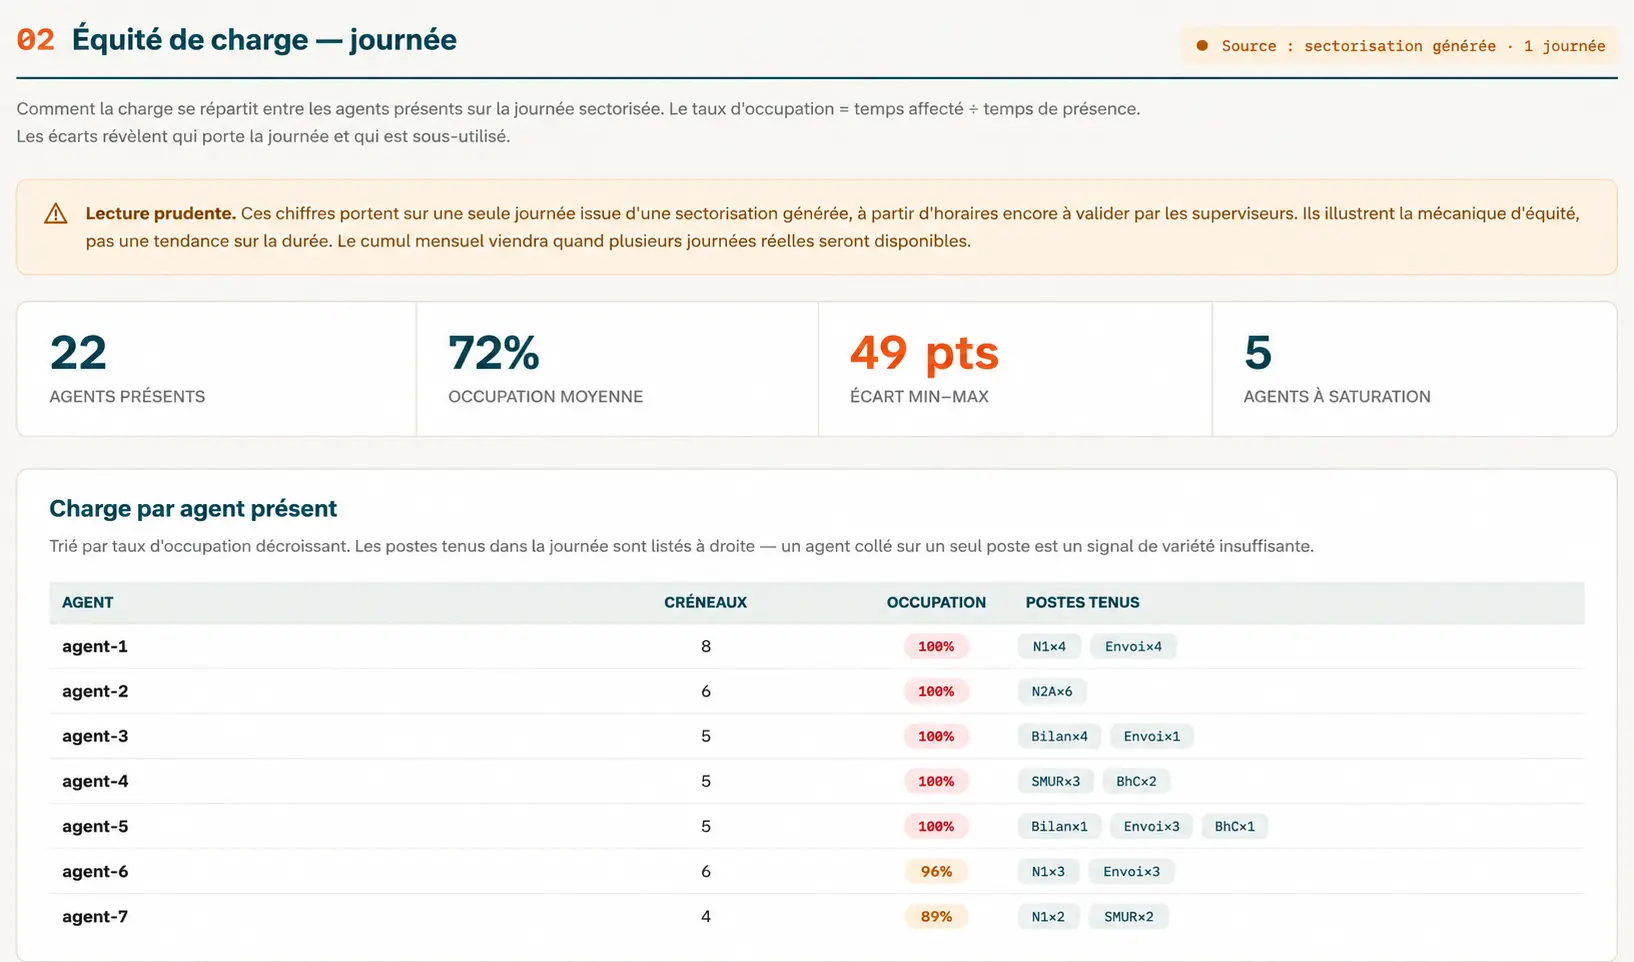Screen dimensions: 1634x962
Task: Select the agent-2 row name
Action: (x=95, y=691)
